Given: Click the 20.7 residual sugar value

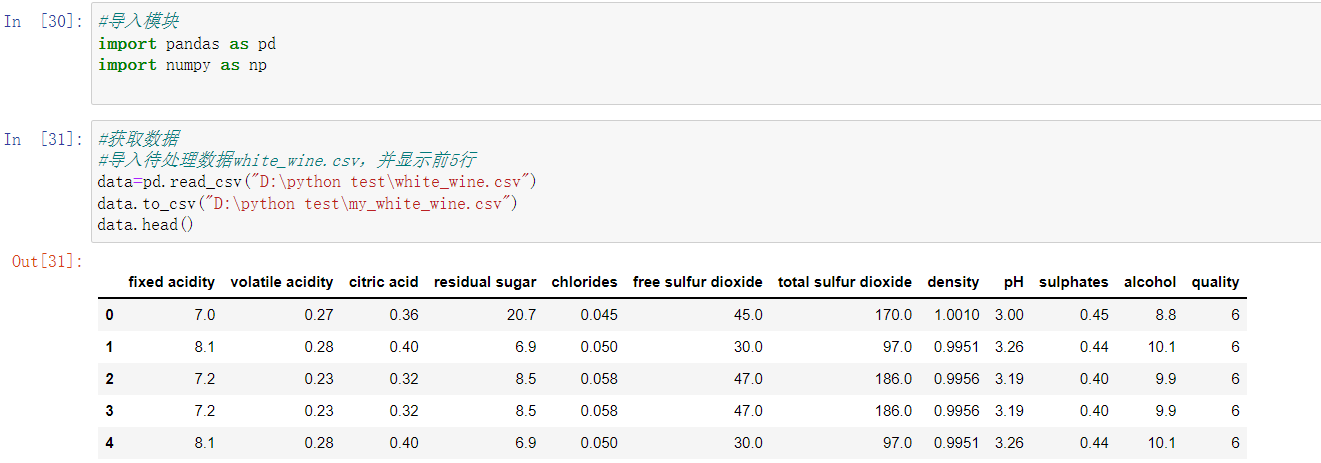Looking at the screenshot, I should click(x=521, y=315).
